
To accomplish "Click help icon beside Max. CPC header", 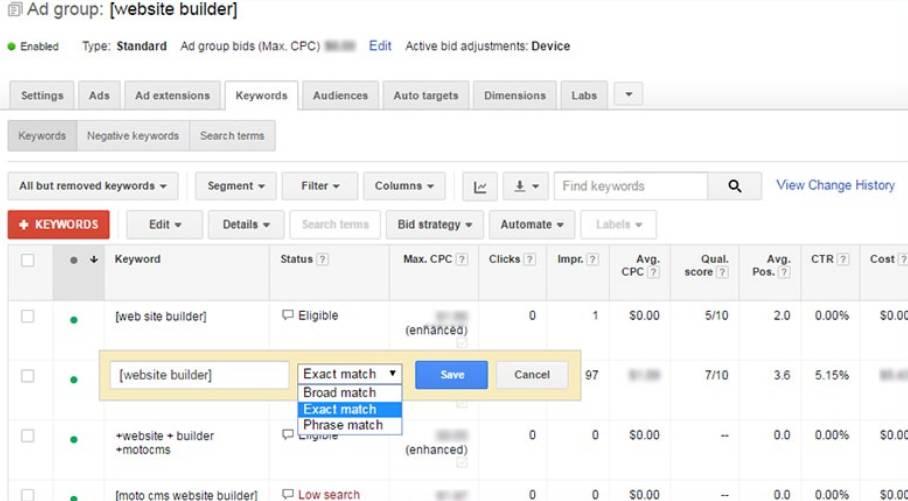I will click(461, 260).
